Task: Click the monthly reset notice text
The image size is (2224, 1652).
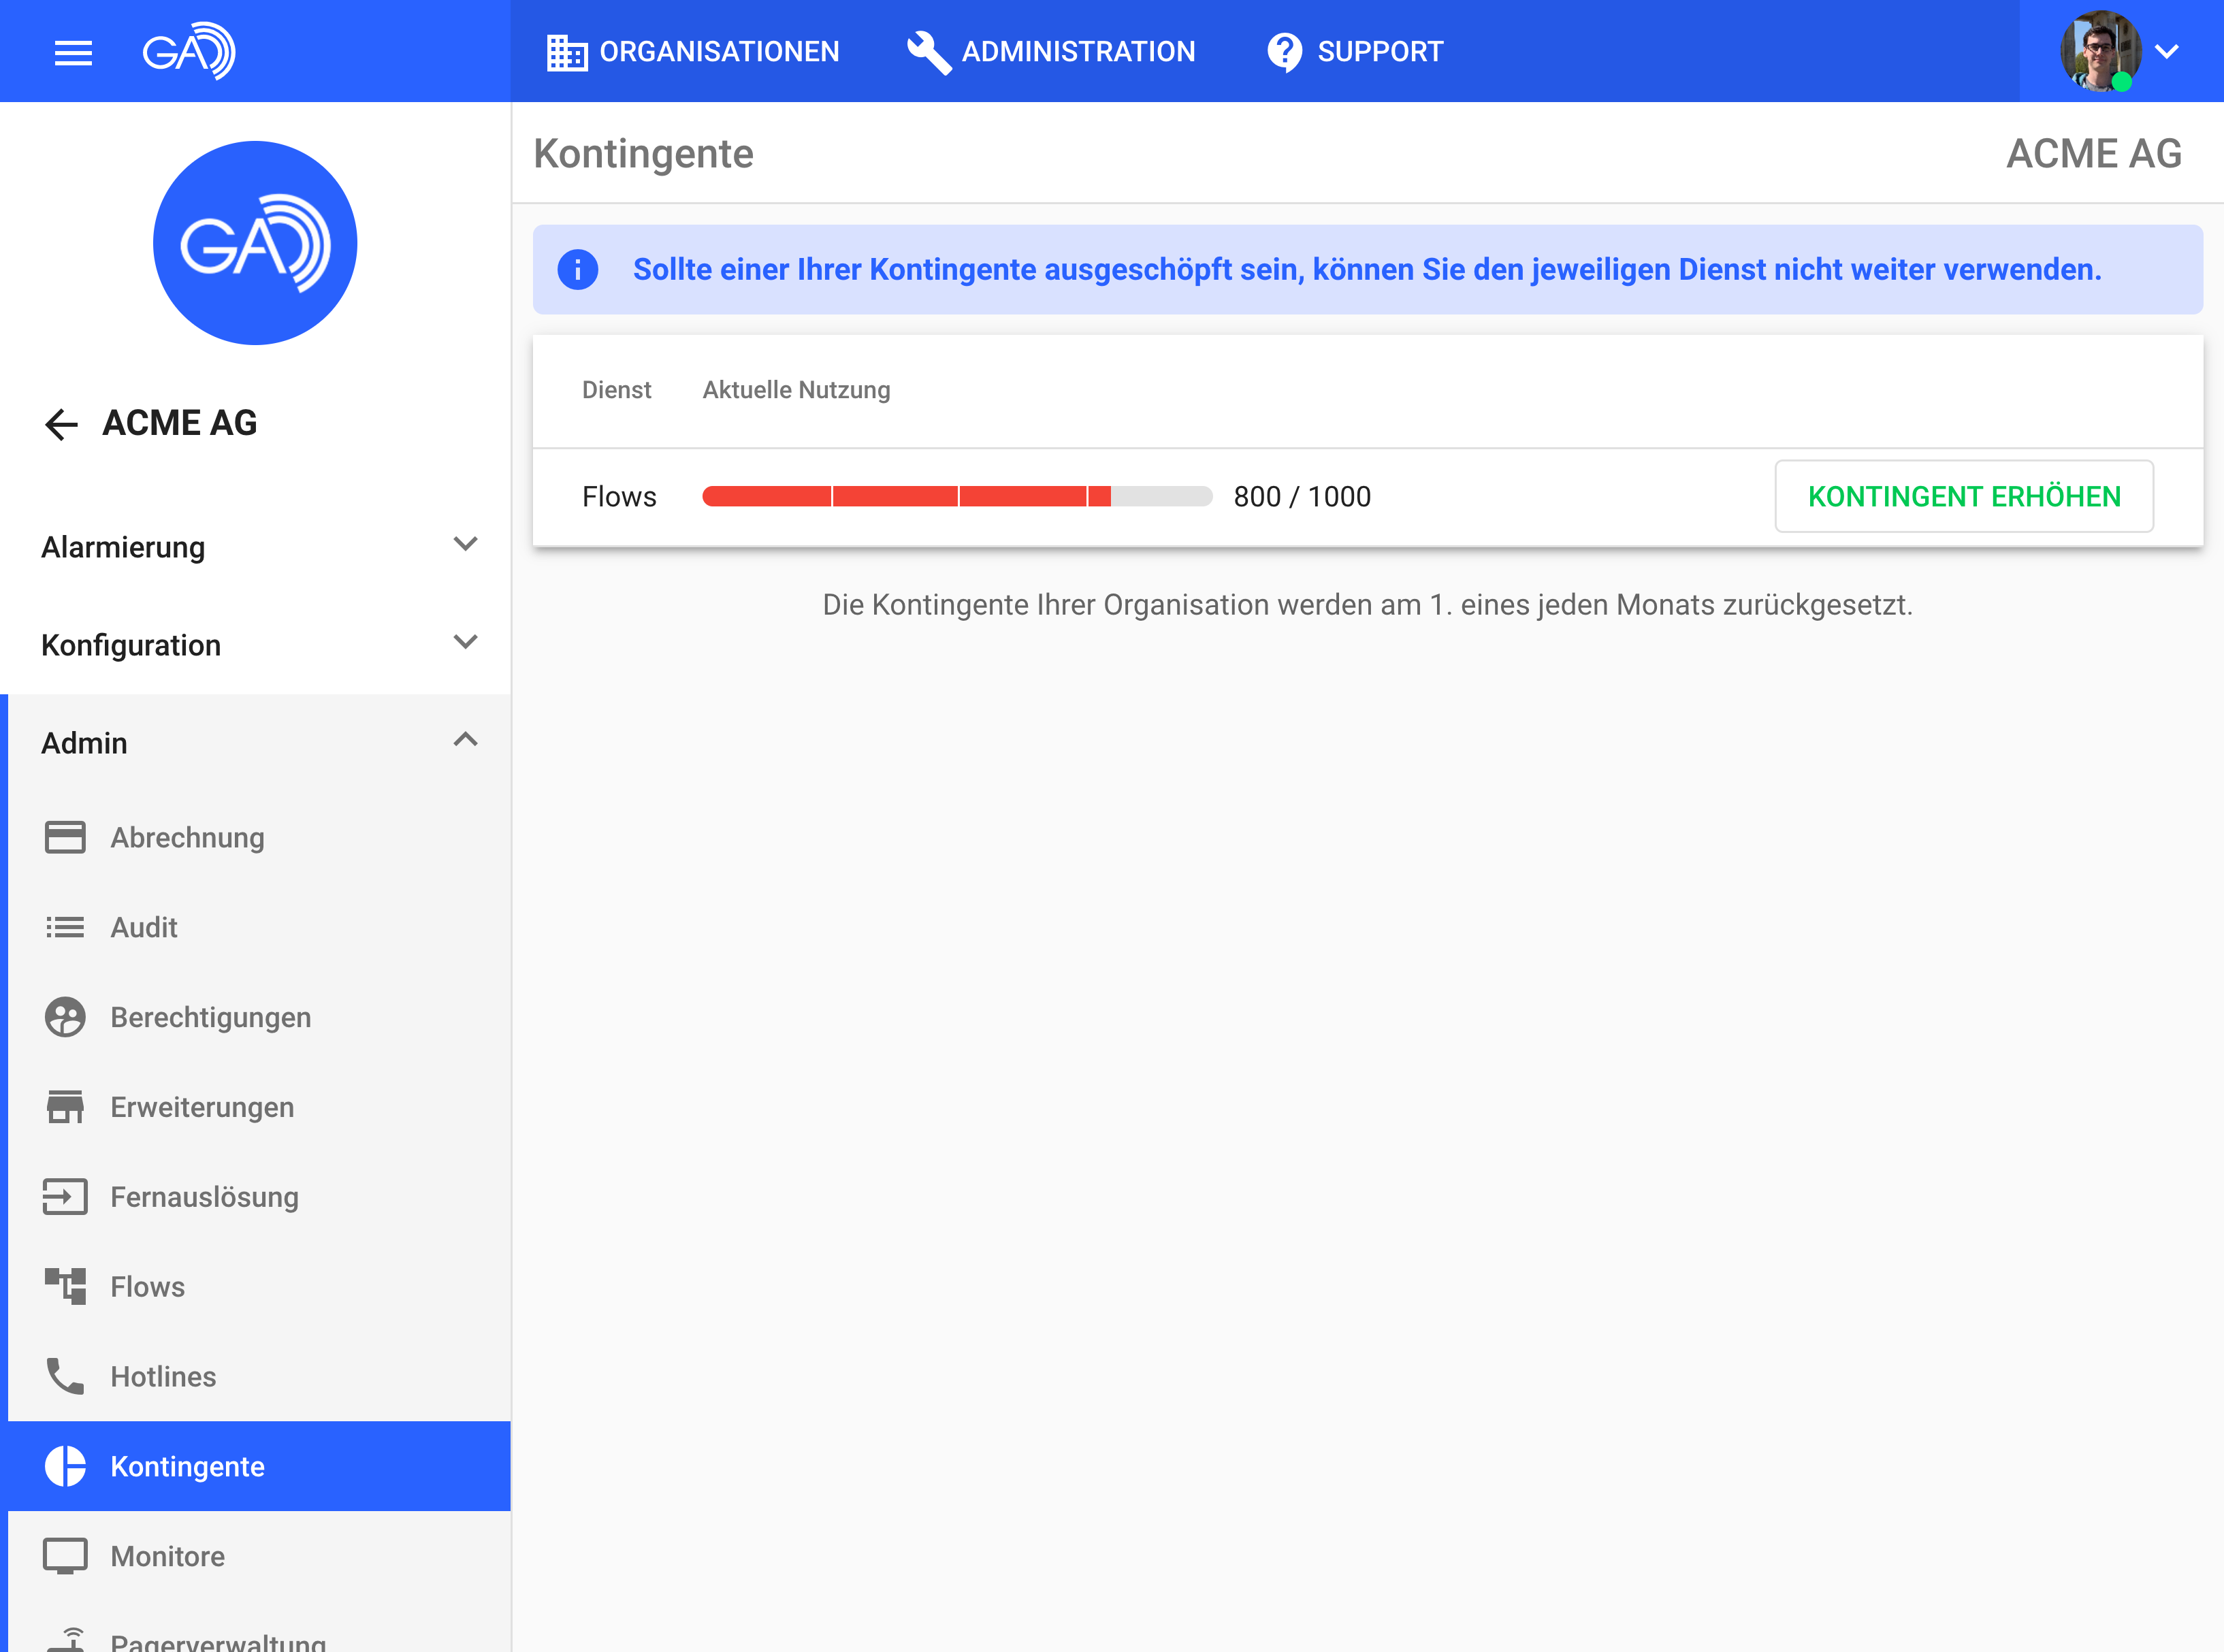Action: [x=1367, y=605]
